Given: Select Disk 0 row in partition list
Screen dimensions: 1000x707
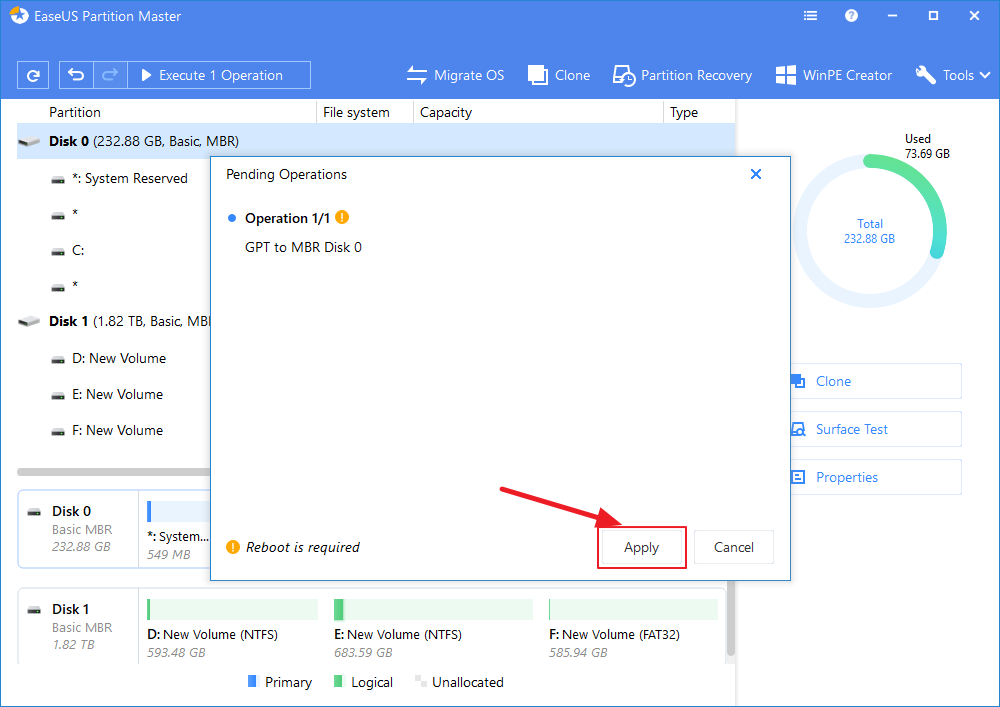Looking at the screenshot, I should (x=144, y=142).
